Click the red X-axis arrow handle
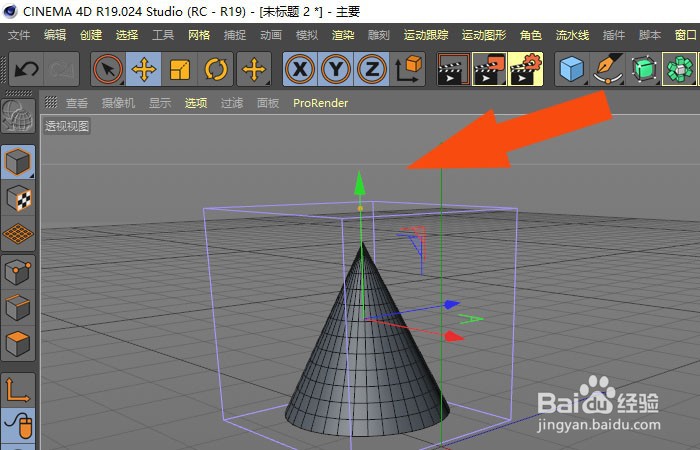The width and height of the screenshot is (700, 450). pos(454,336)
